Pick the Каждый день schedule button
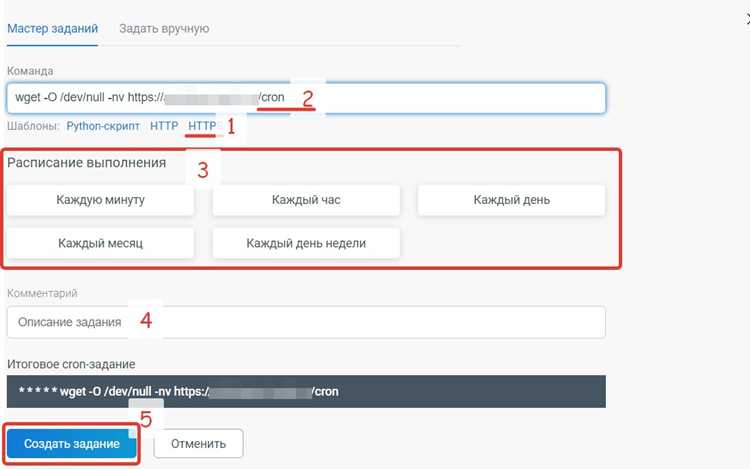Screen dimensions: 750x469 [511, 200]
